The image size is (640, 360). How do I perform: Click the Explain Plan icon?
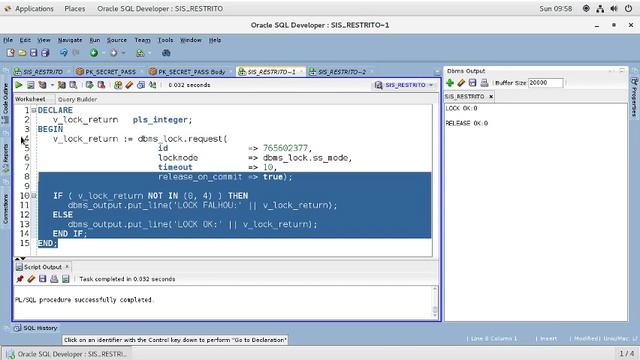(42, 85)
